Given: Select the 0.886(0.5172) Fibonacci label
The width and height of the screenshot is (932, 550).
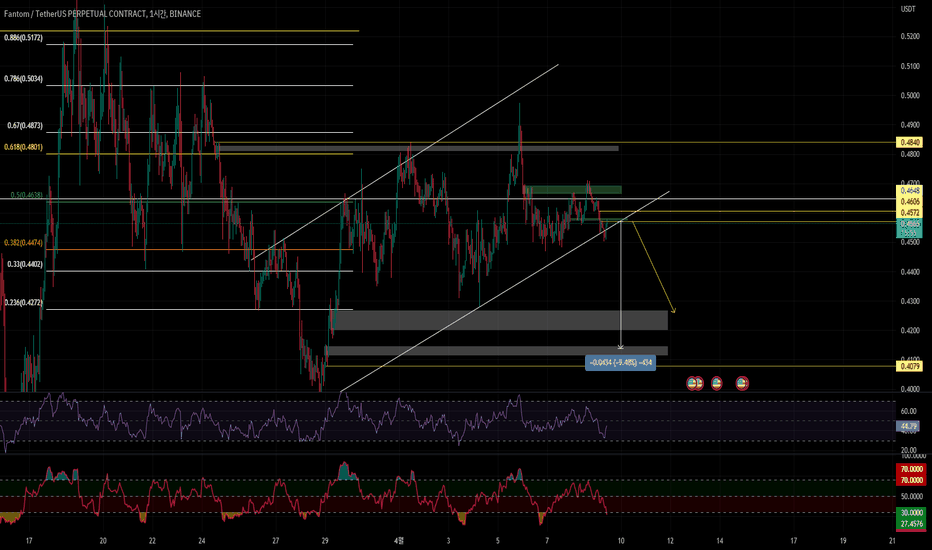Looking at the screenshot, I should click(x=23, y=37).
